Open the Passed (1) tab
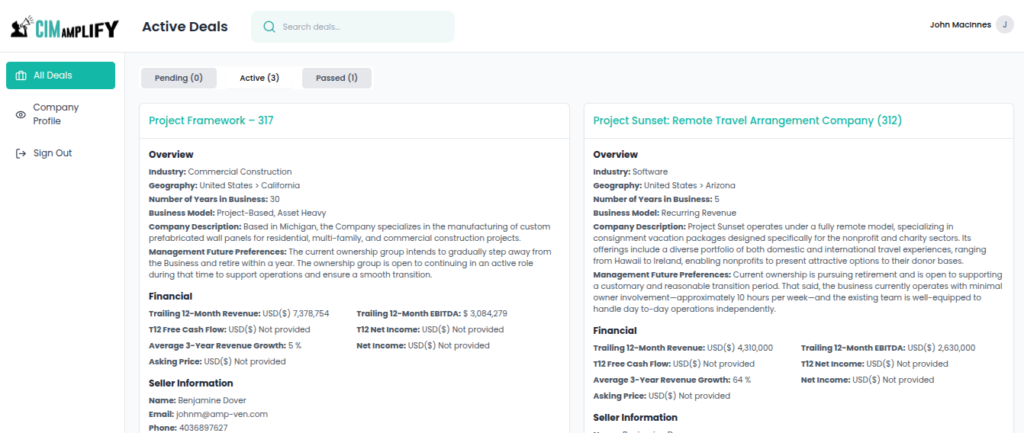The width and height of the screenshot is (1024, 433). (x=336, y=78)
